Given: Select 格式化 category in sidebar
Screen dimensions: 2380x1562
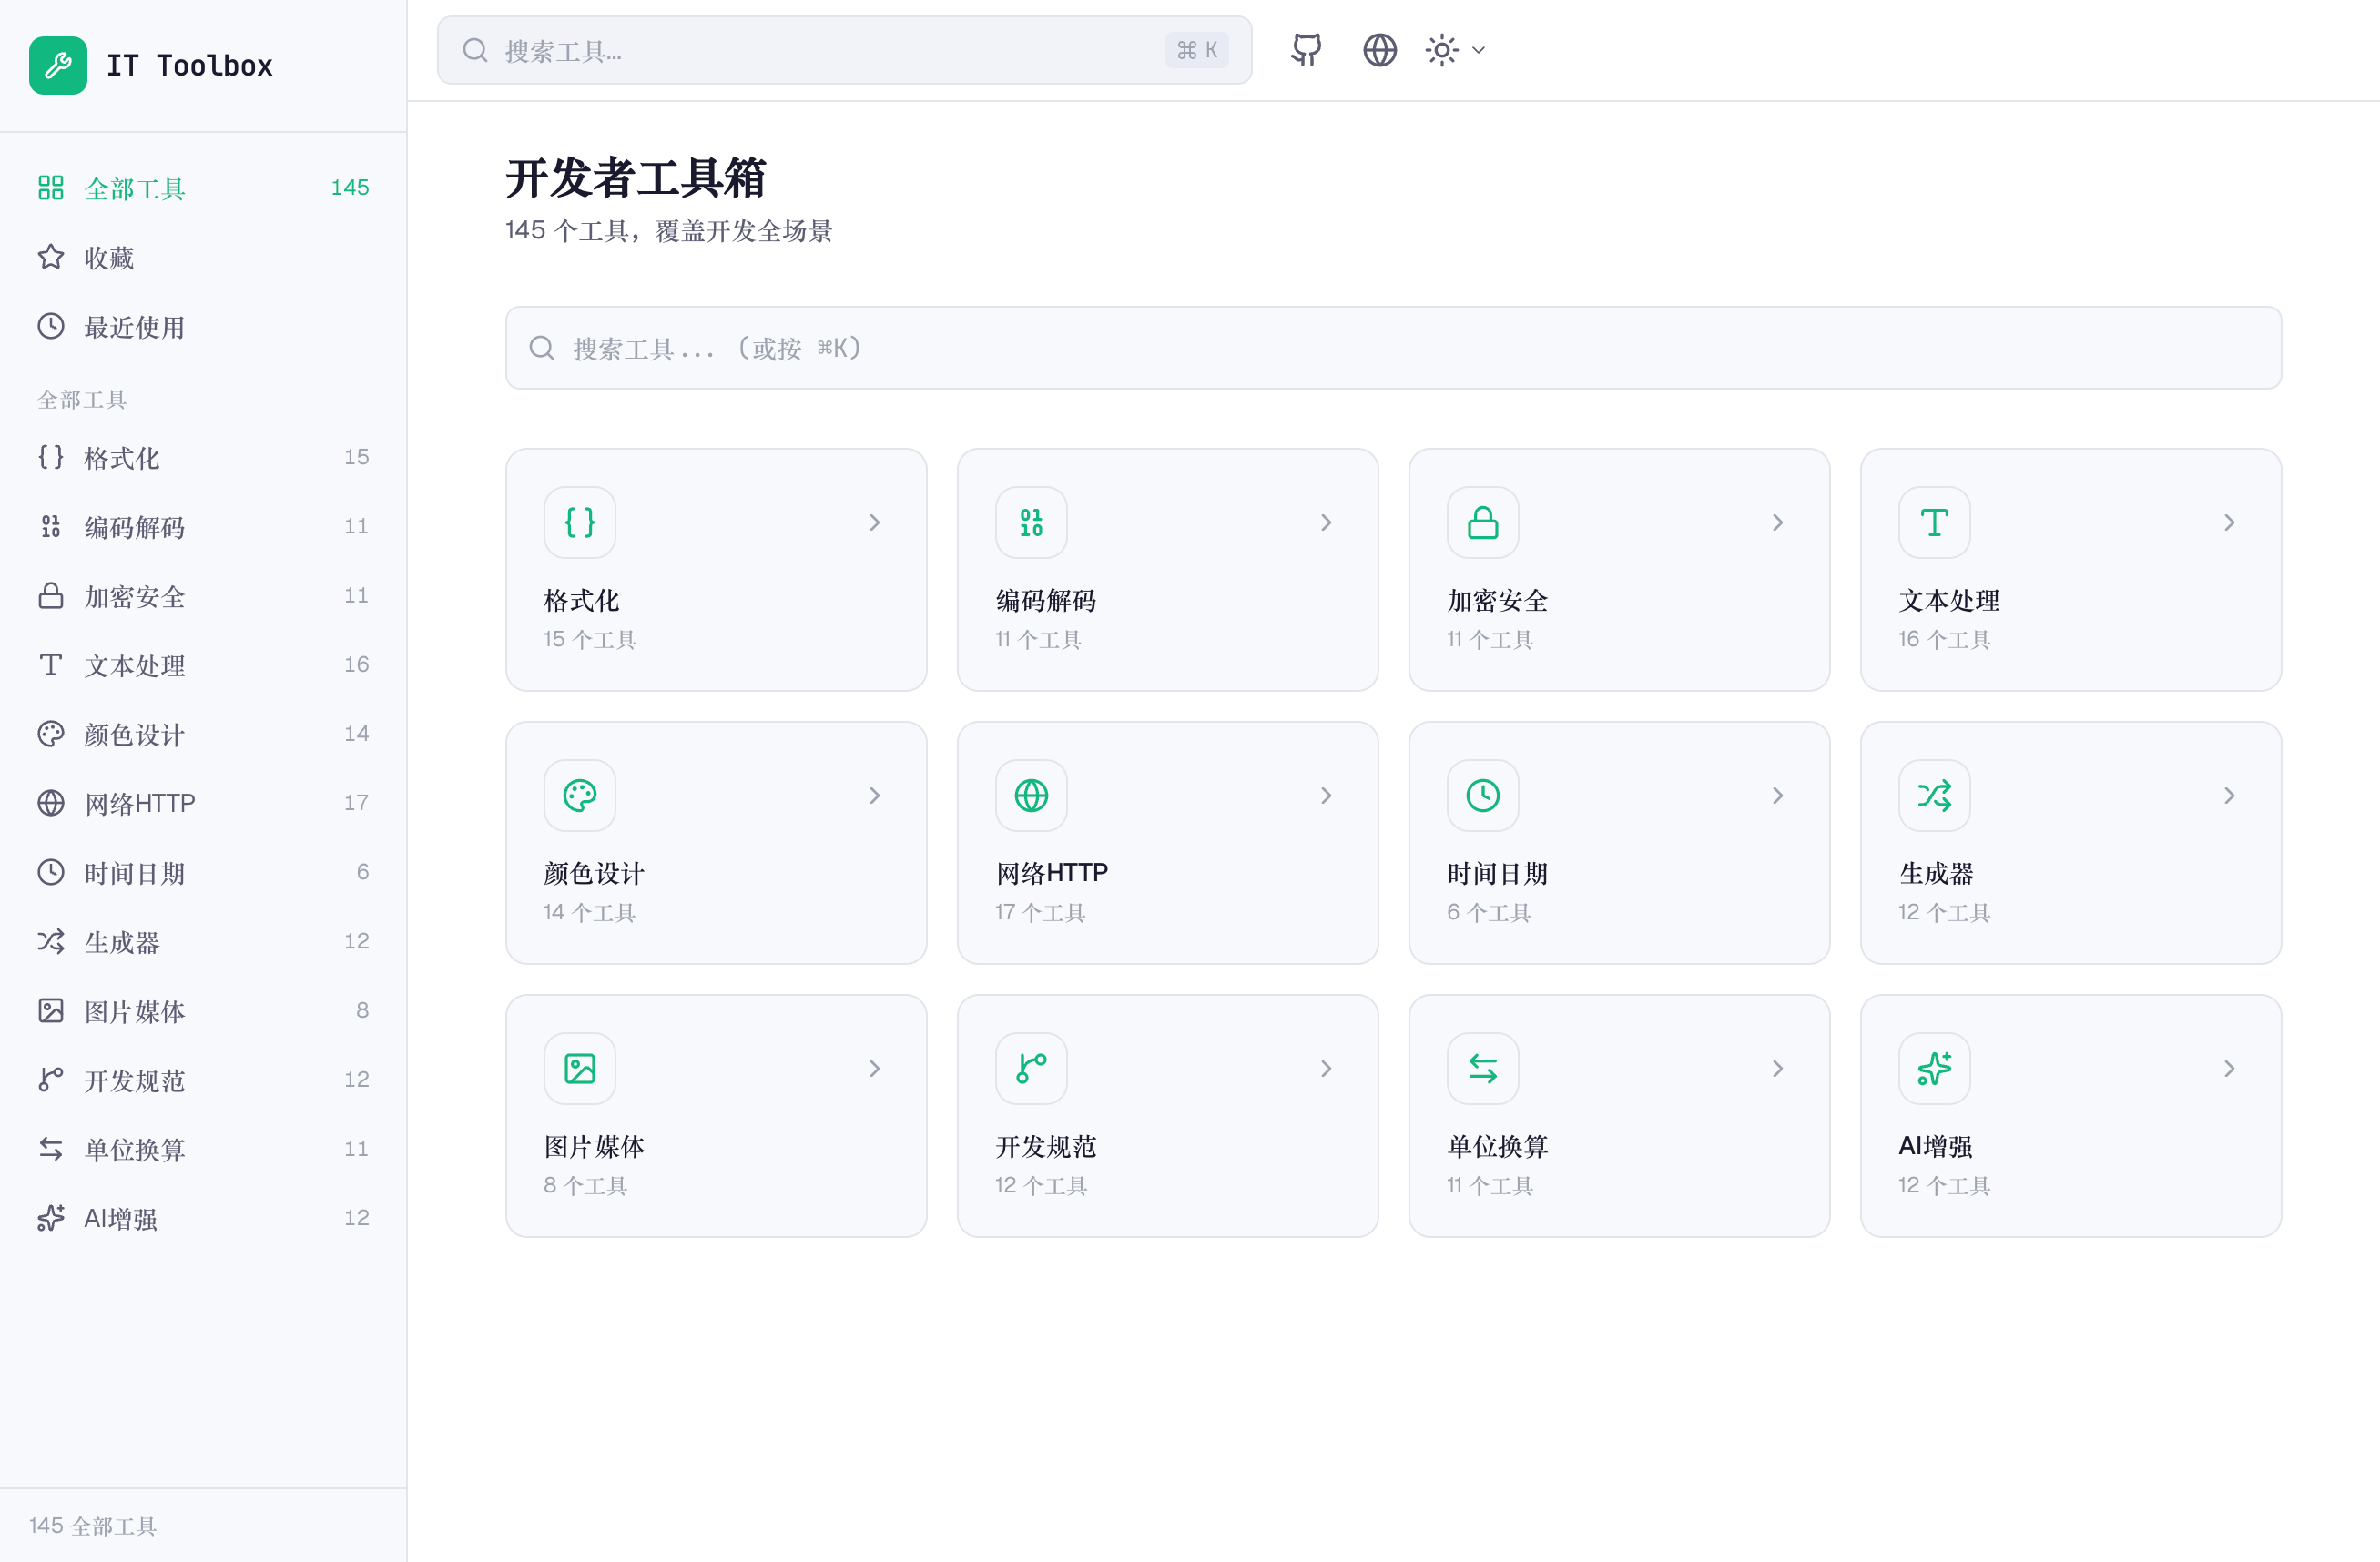Looking at the screenshot, I should coord(203,457).
